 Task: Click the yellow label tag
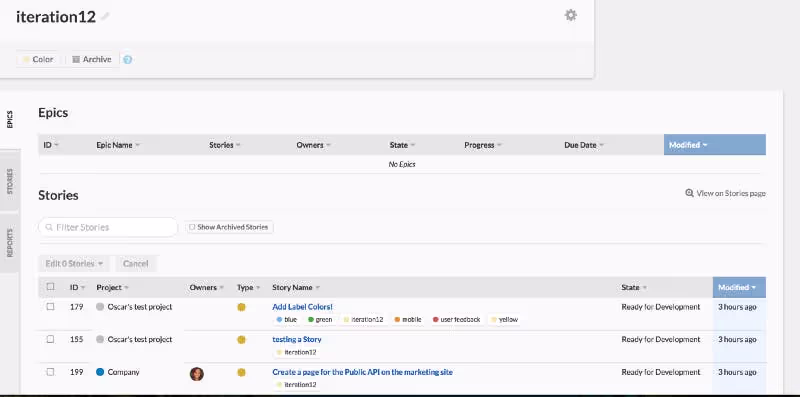(504, 319)
